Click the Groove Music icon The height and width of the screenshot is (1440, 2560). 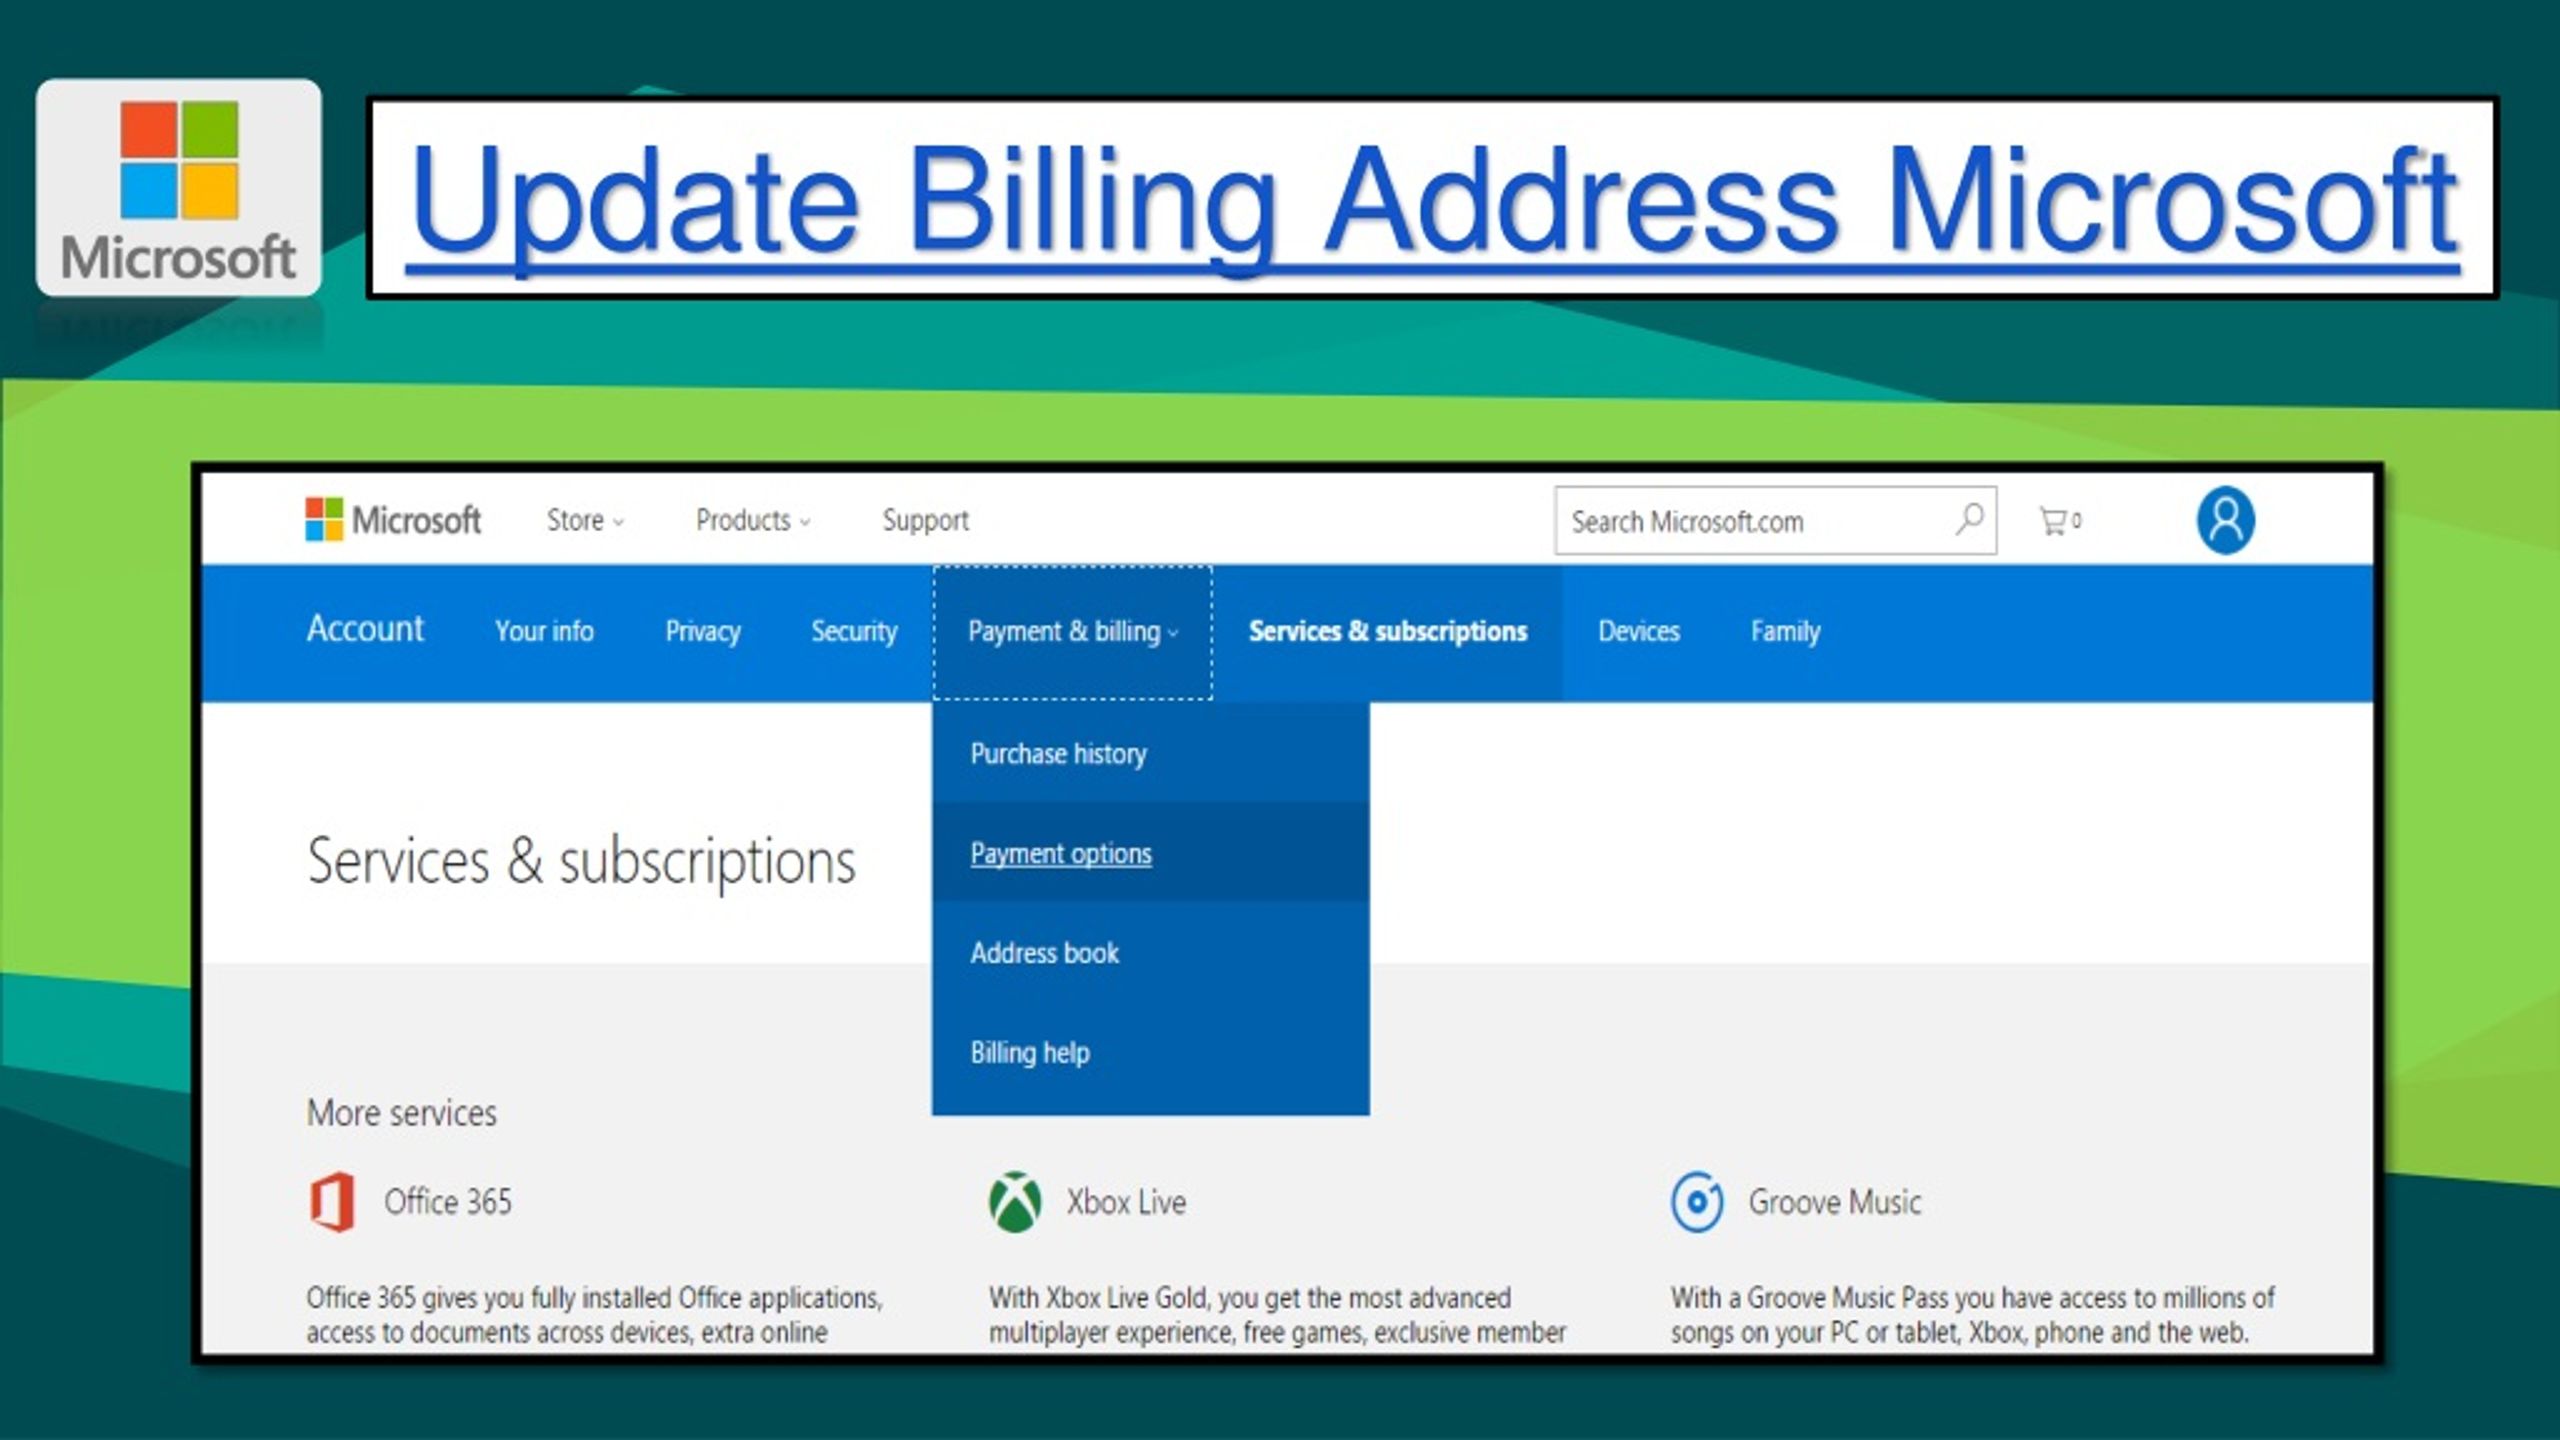coord(1697,1202)
